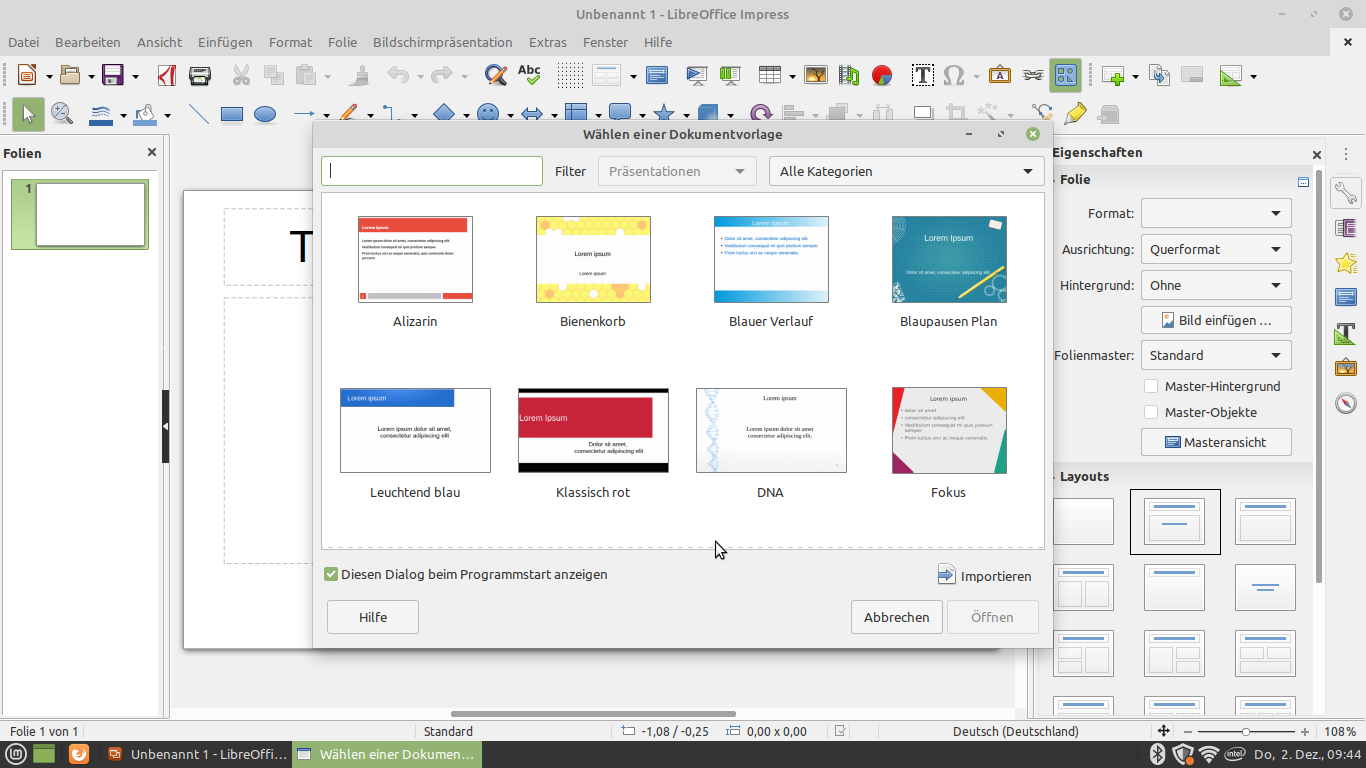
Task: Click the Save floppy disk icon
Action: tap(112, 75)
